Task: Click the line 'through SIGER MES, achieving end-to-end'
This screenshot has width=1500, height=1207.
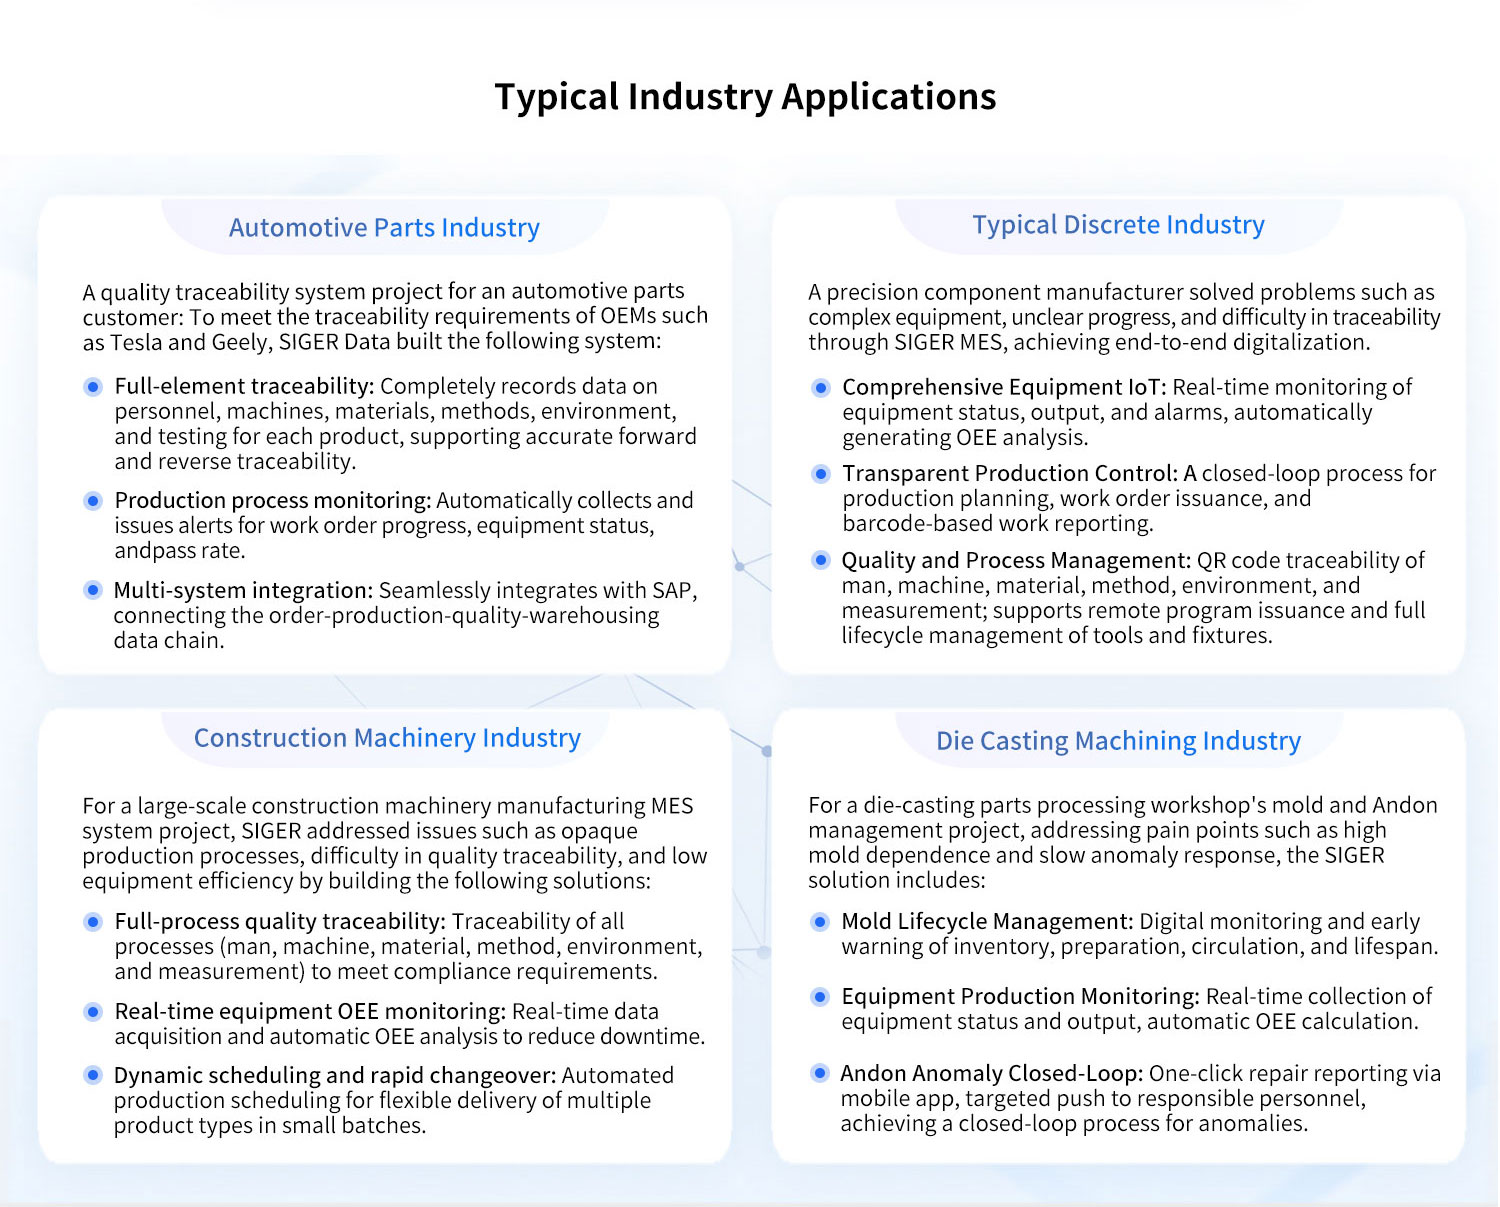Action: 1089,342
